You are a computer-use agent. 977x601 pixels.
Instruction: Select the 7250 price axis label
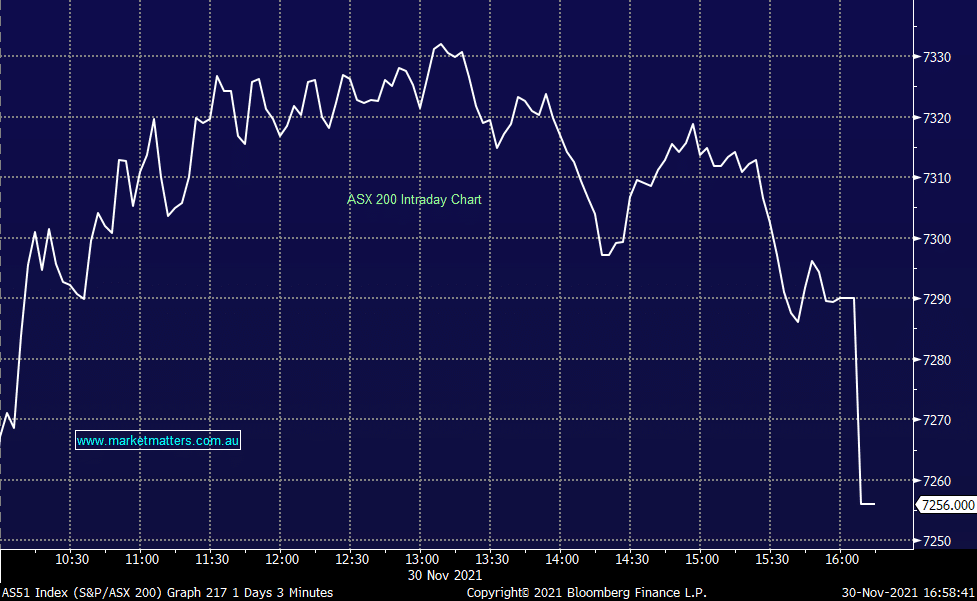(x=936, y=541)
